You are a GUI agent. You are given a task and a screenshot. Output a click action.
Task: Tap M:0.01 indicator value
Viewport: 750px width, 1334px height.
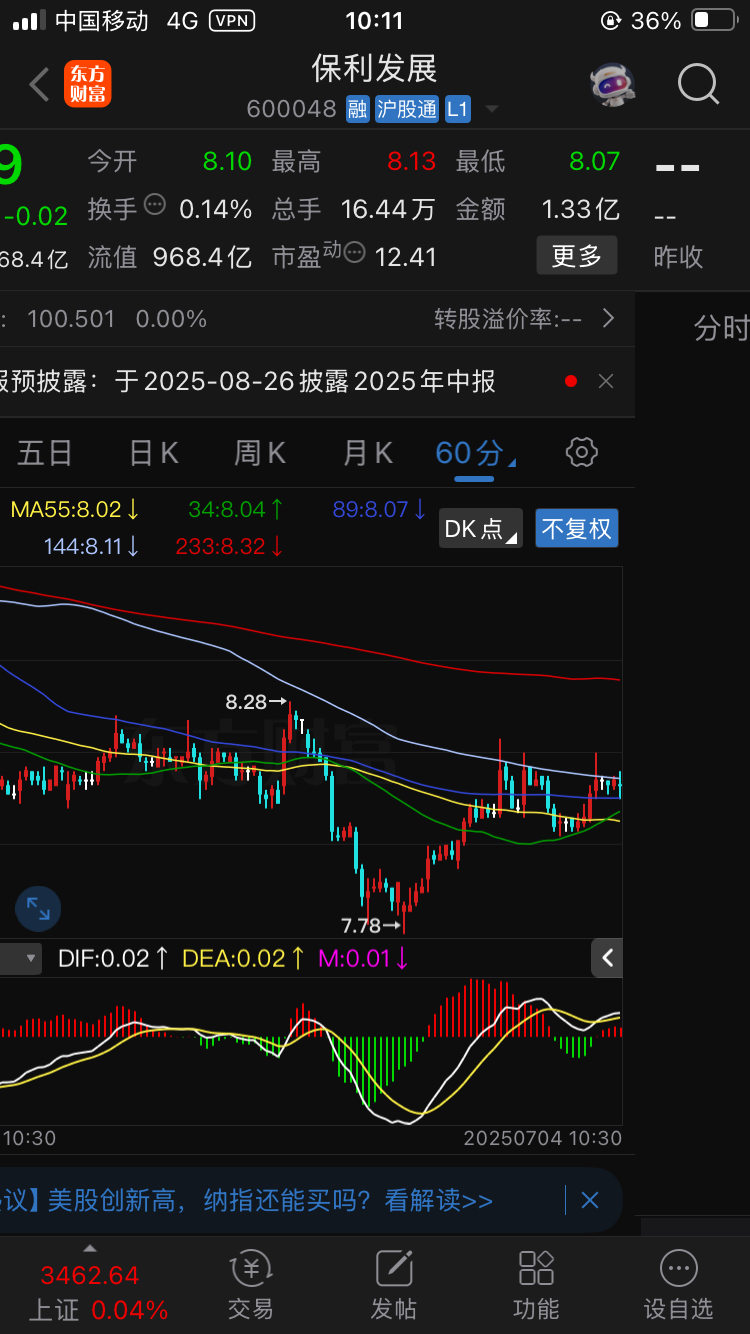pos(364,958)
